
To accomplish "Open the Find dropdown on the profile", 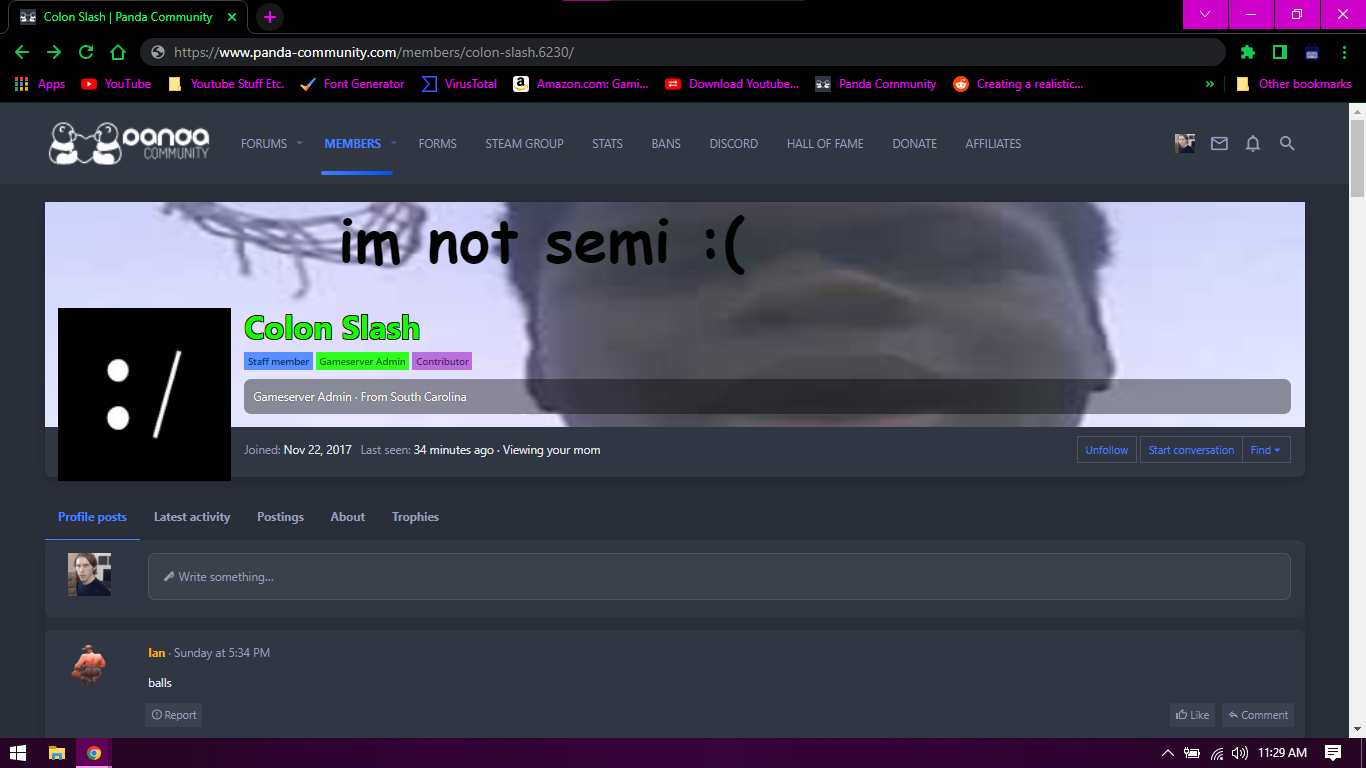I will (x=1265, y=449).
